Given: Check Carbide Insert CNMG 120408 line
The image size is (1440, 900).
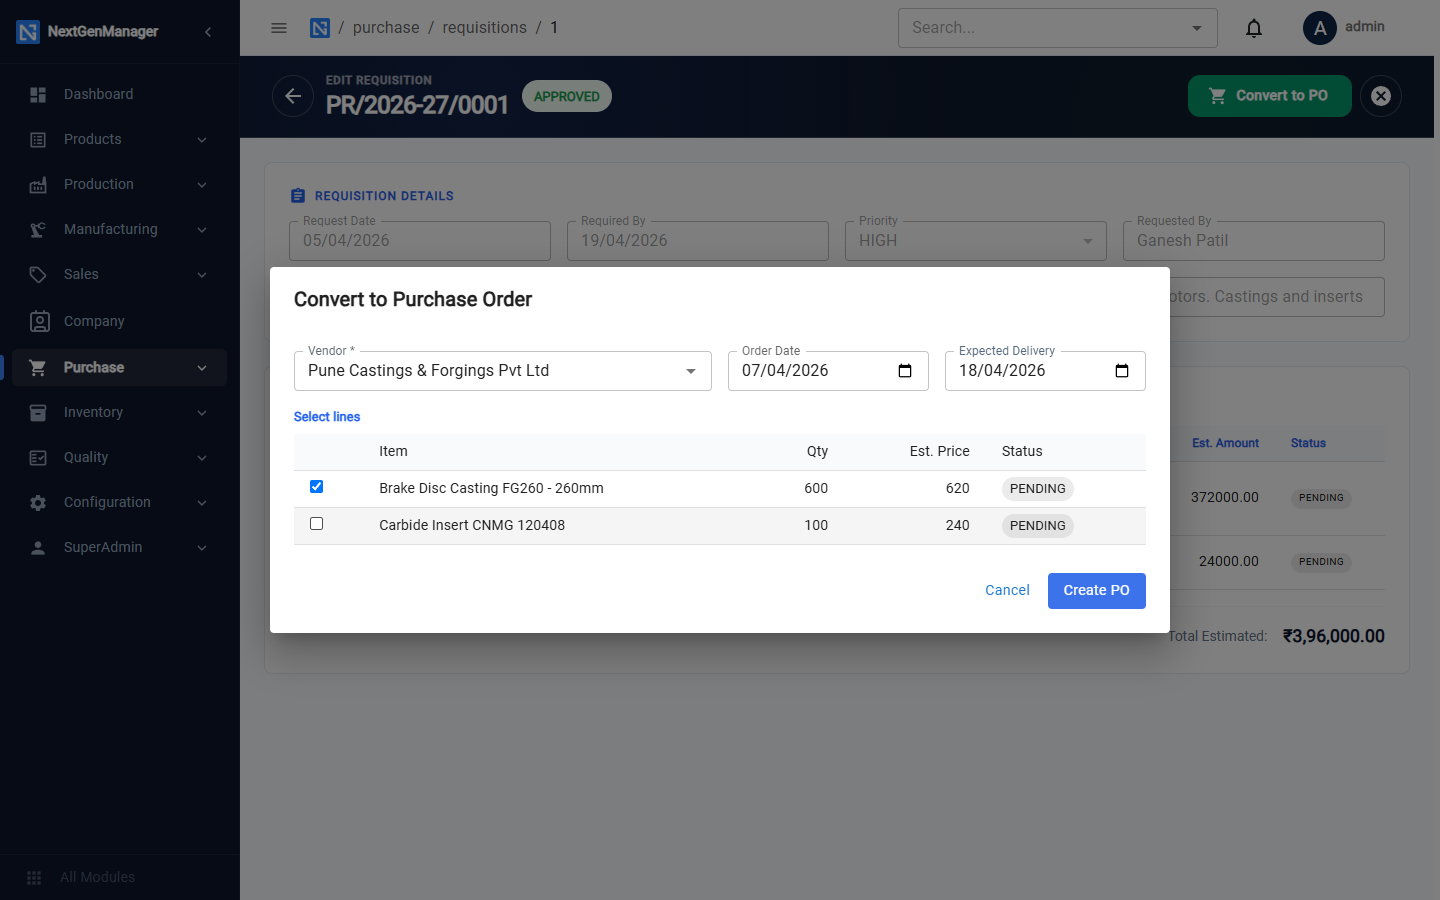Looking at the screenshot, I should (317, 524).
